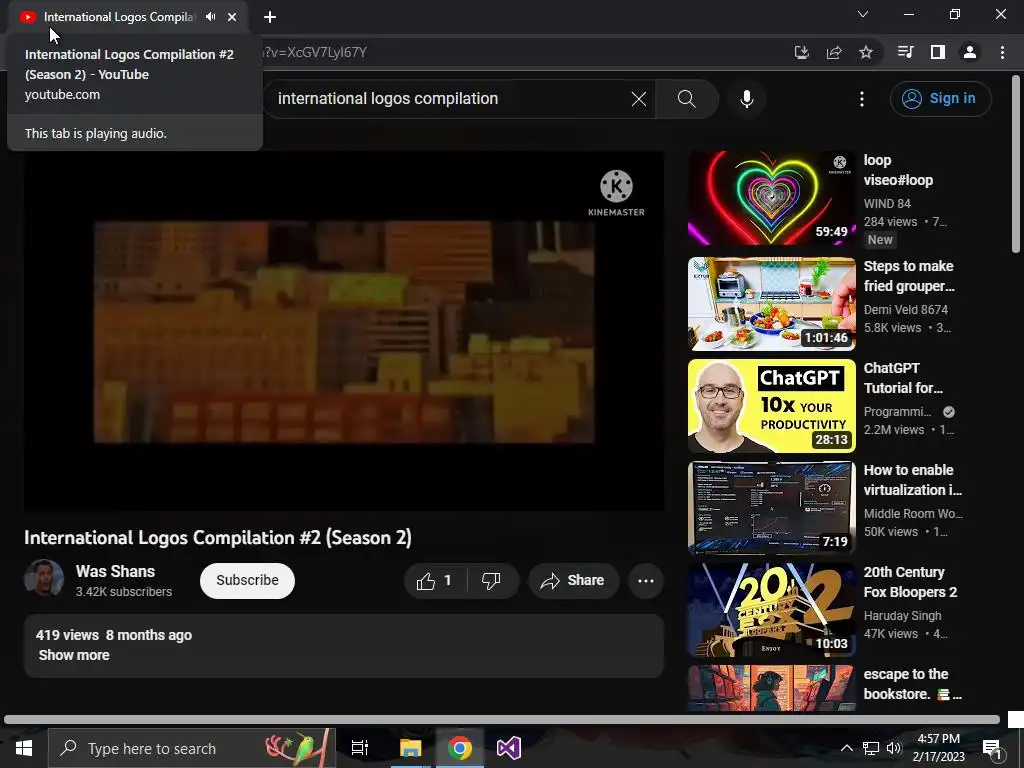This screenshot has height=768, width=1024.
Task: Click the Sign in button
Action: (940, 99)
